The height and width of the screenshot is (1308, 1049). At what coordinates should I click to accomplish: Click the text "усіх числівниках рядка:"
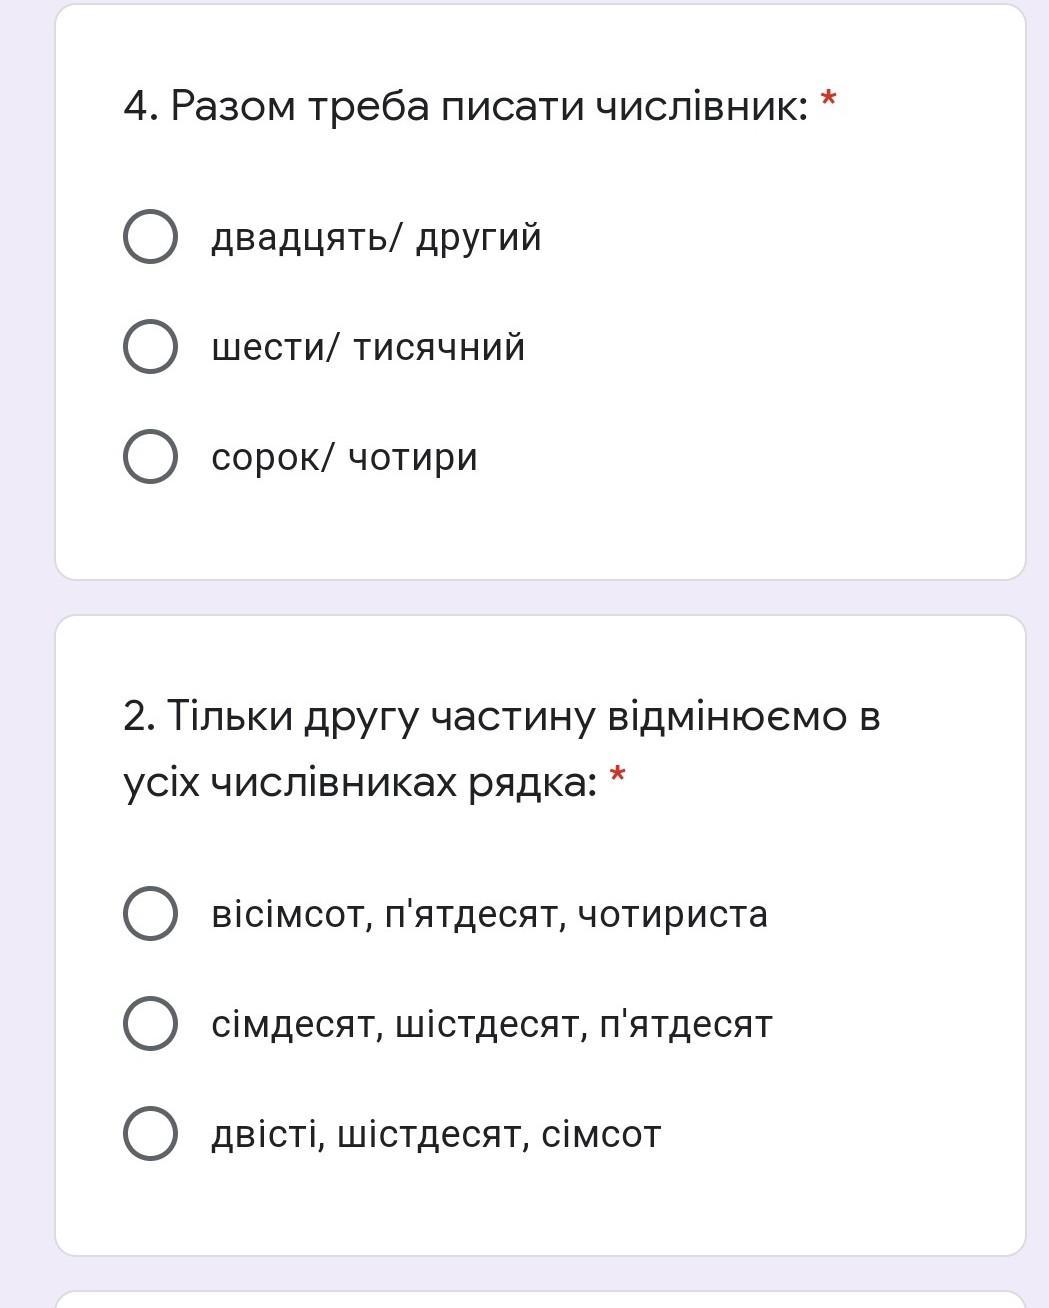360,782
